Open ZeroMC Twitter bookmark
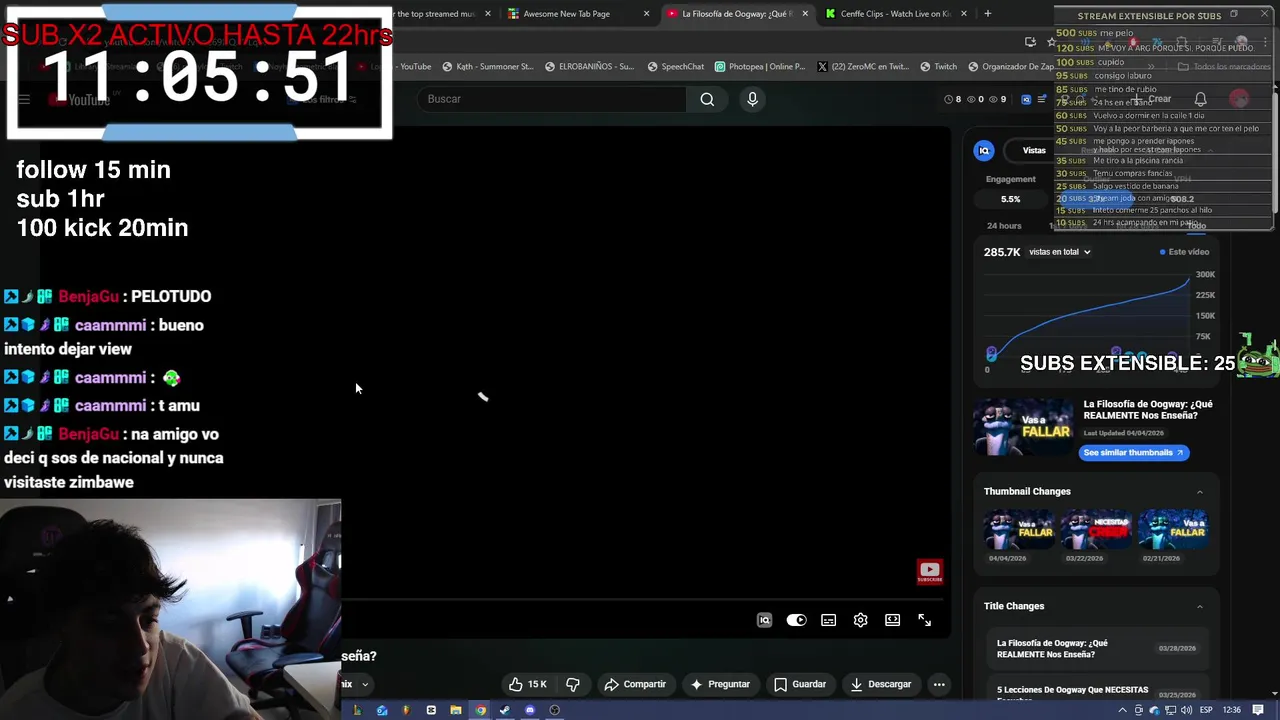Screen dimensions: 1280x720 861,67
